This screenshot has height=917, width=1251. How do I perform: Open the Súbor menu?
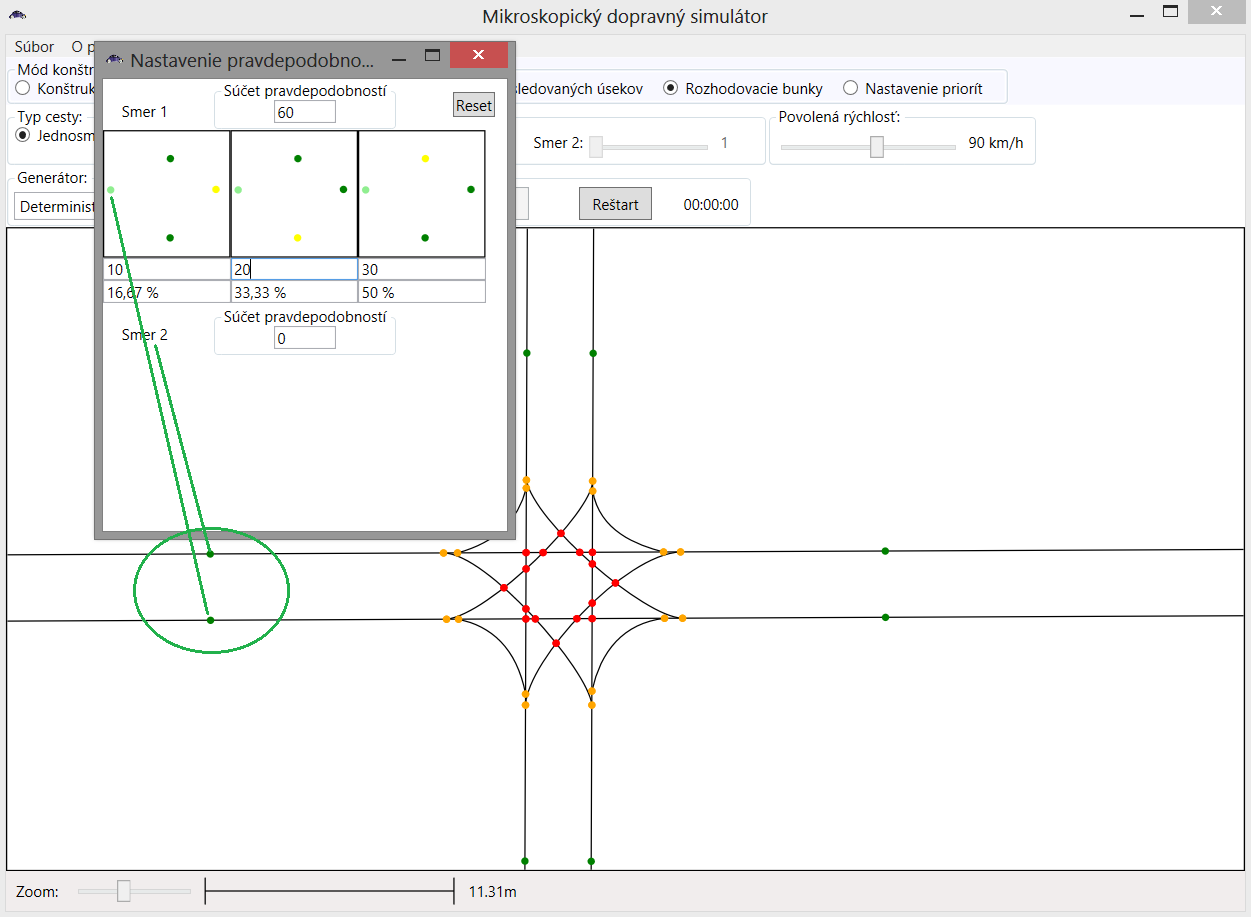coord(34,47)
